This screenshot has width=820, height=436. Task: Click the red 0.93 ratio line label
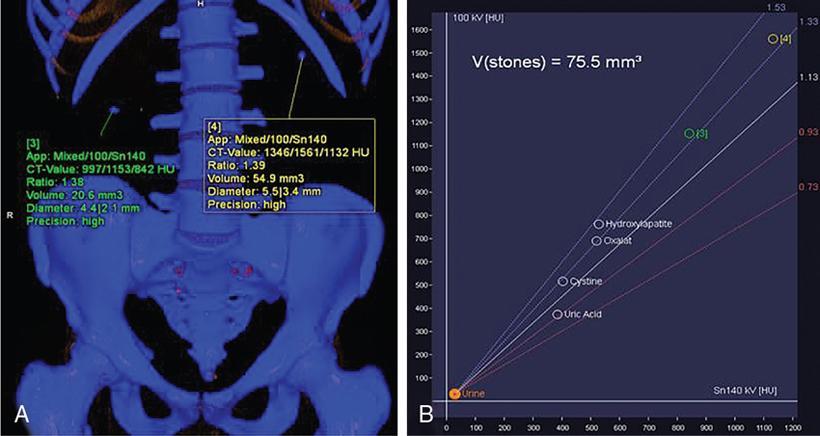[807, 132]
